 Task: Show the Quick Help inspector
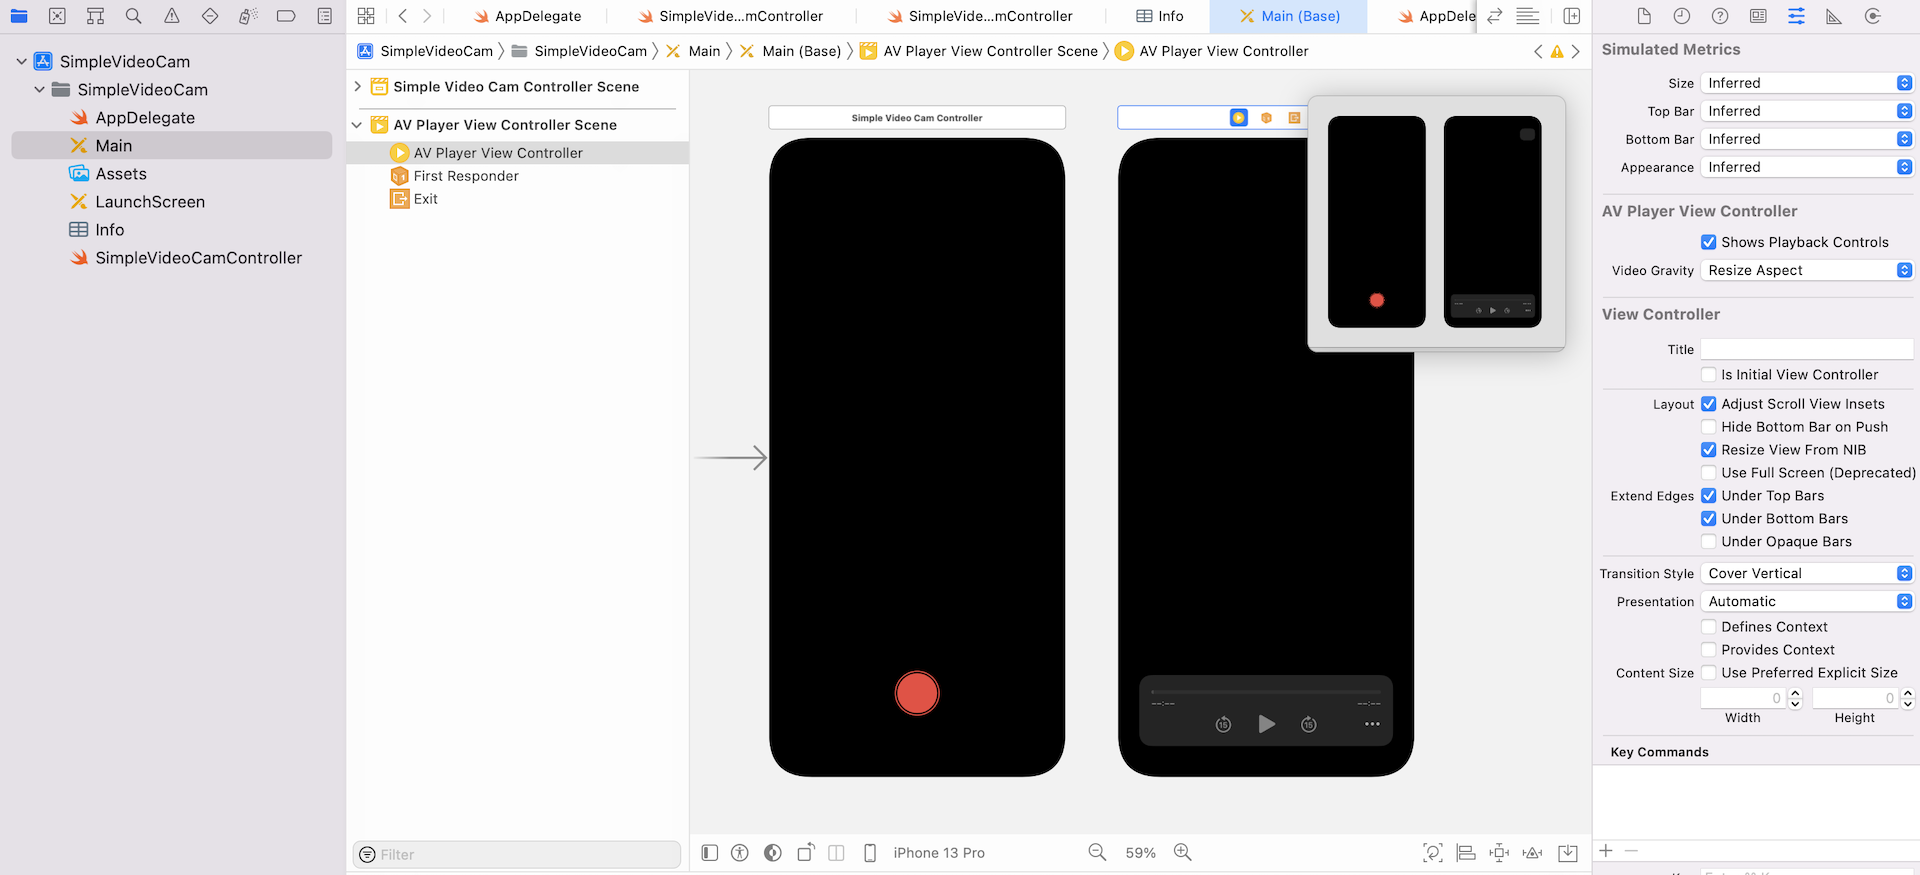[x=1720, y=16]
